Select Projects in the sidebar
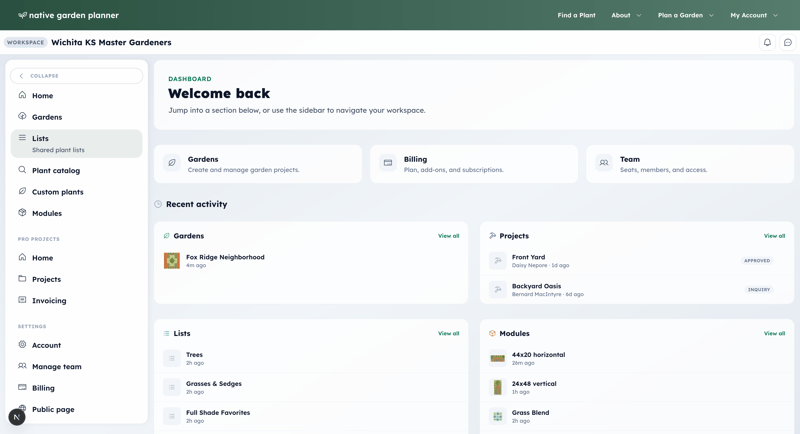Viewport: 800px width, 434px height. 46,279
